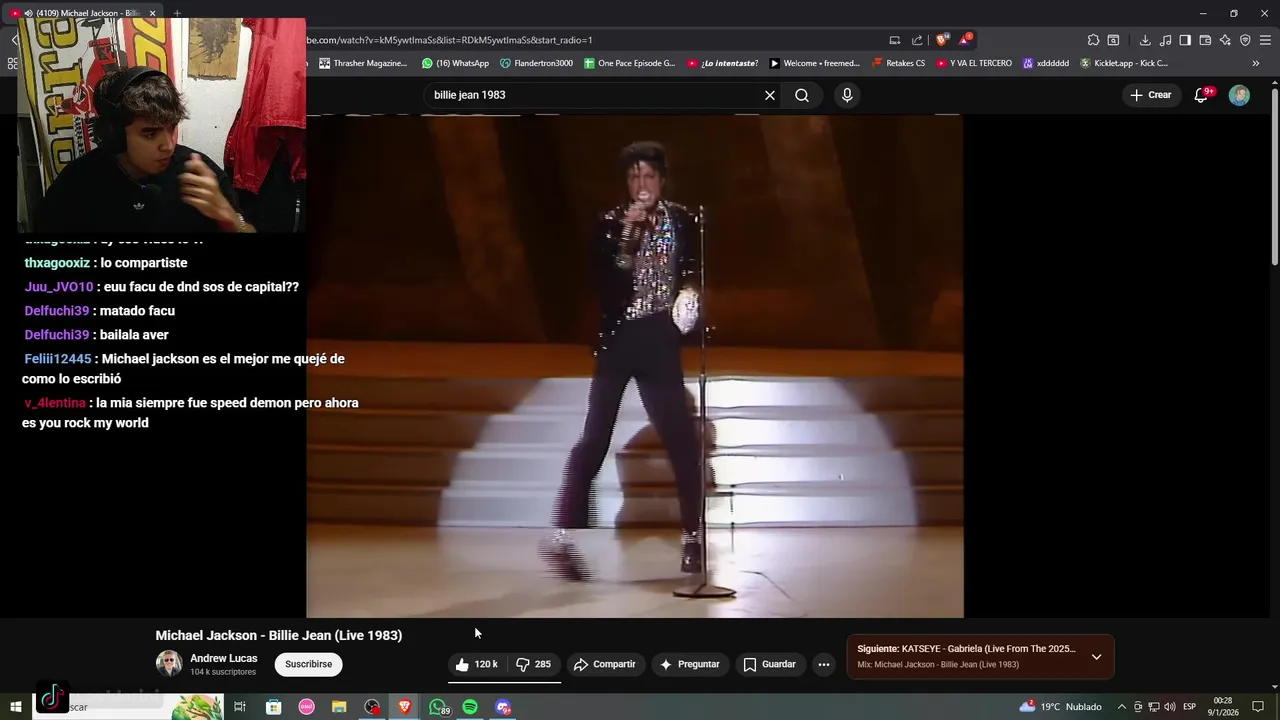Open Brave Rewards triangle icon
Image resolution: width=1280 pixels, height=720 pixels.
coord(965,40)
